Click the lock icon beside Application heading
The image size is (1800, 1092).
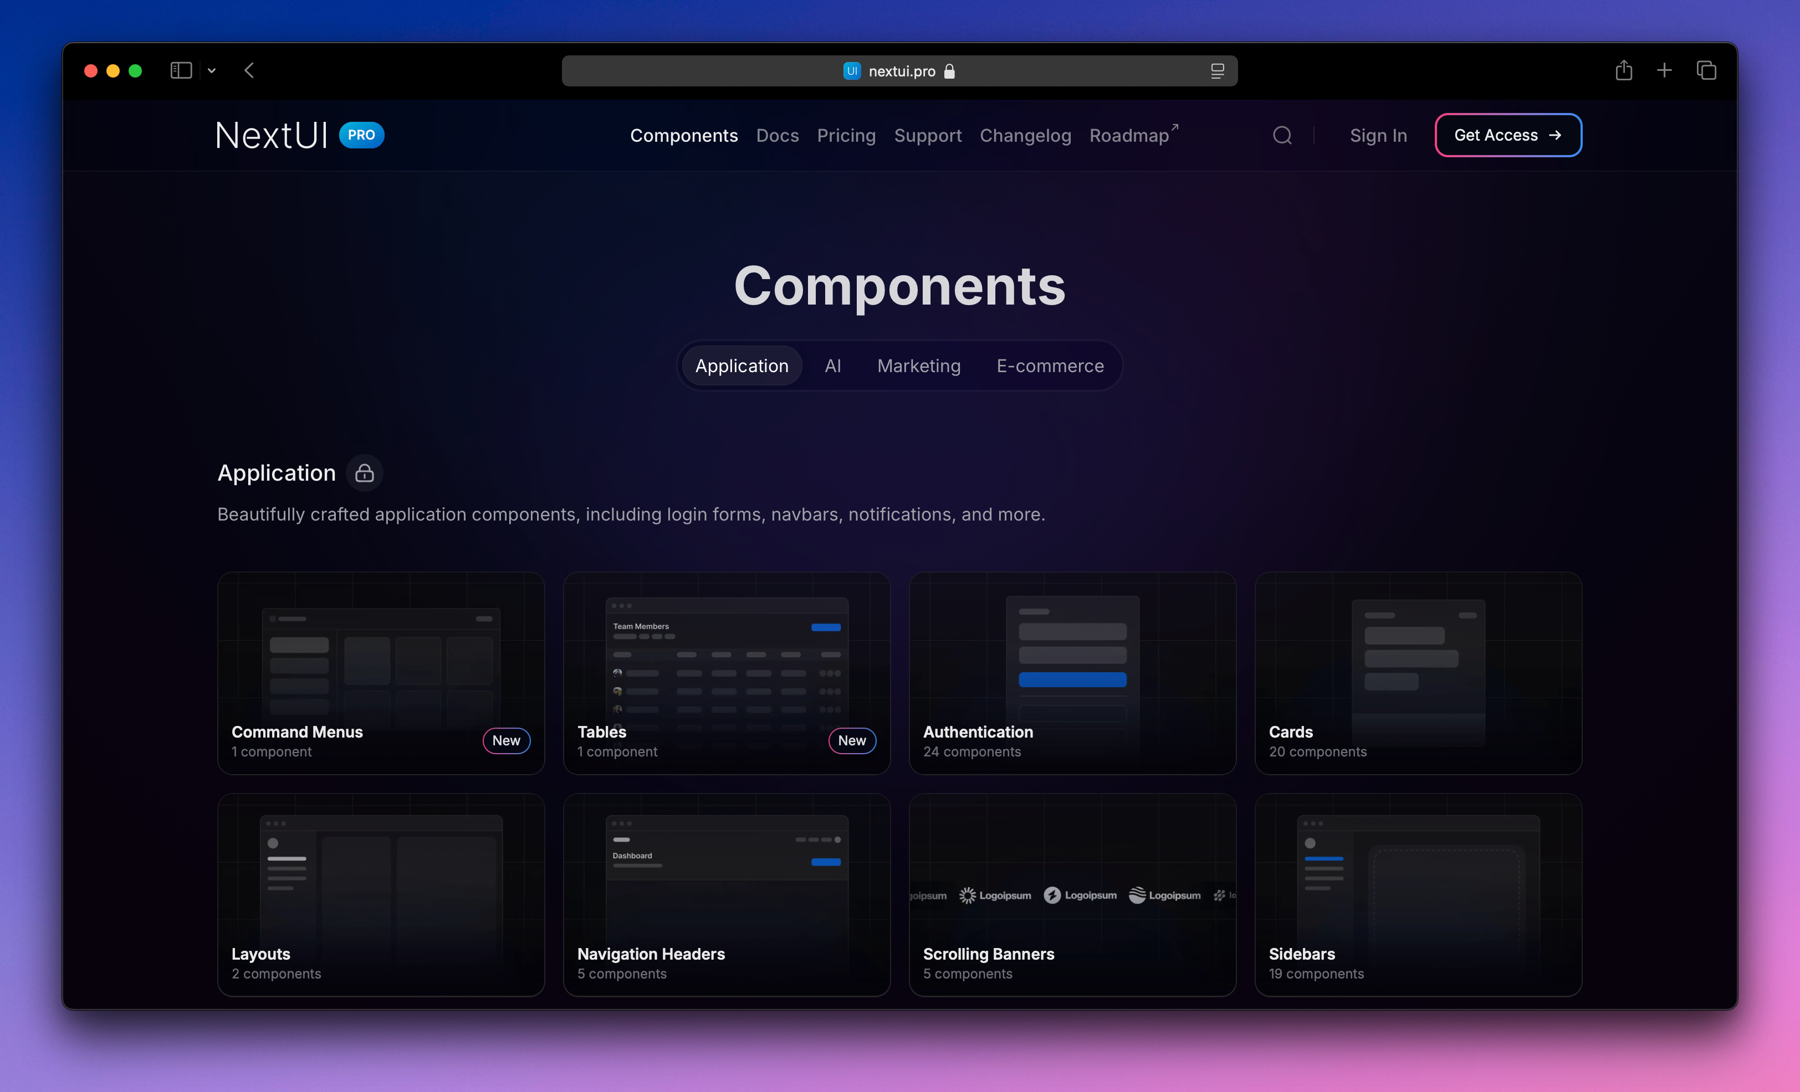coord(365,473)
